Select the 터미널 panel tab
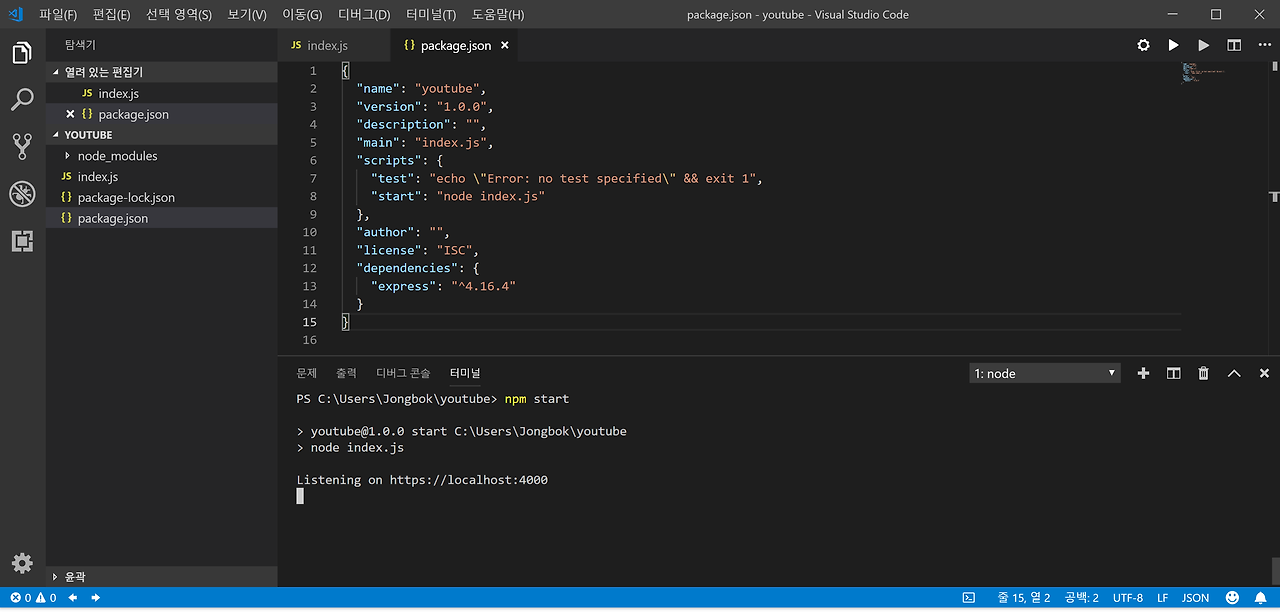The height and width of the screenshot is (612, 1280). point(465,373)
